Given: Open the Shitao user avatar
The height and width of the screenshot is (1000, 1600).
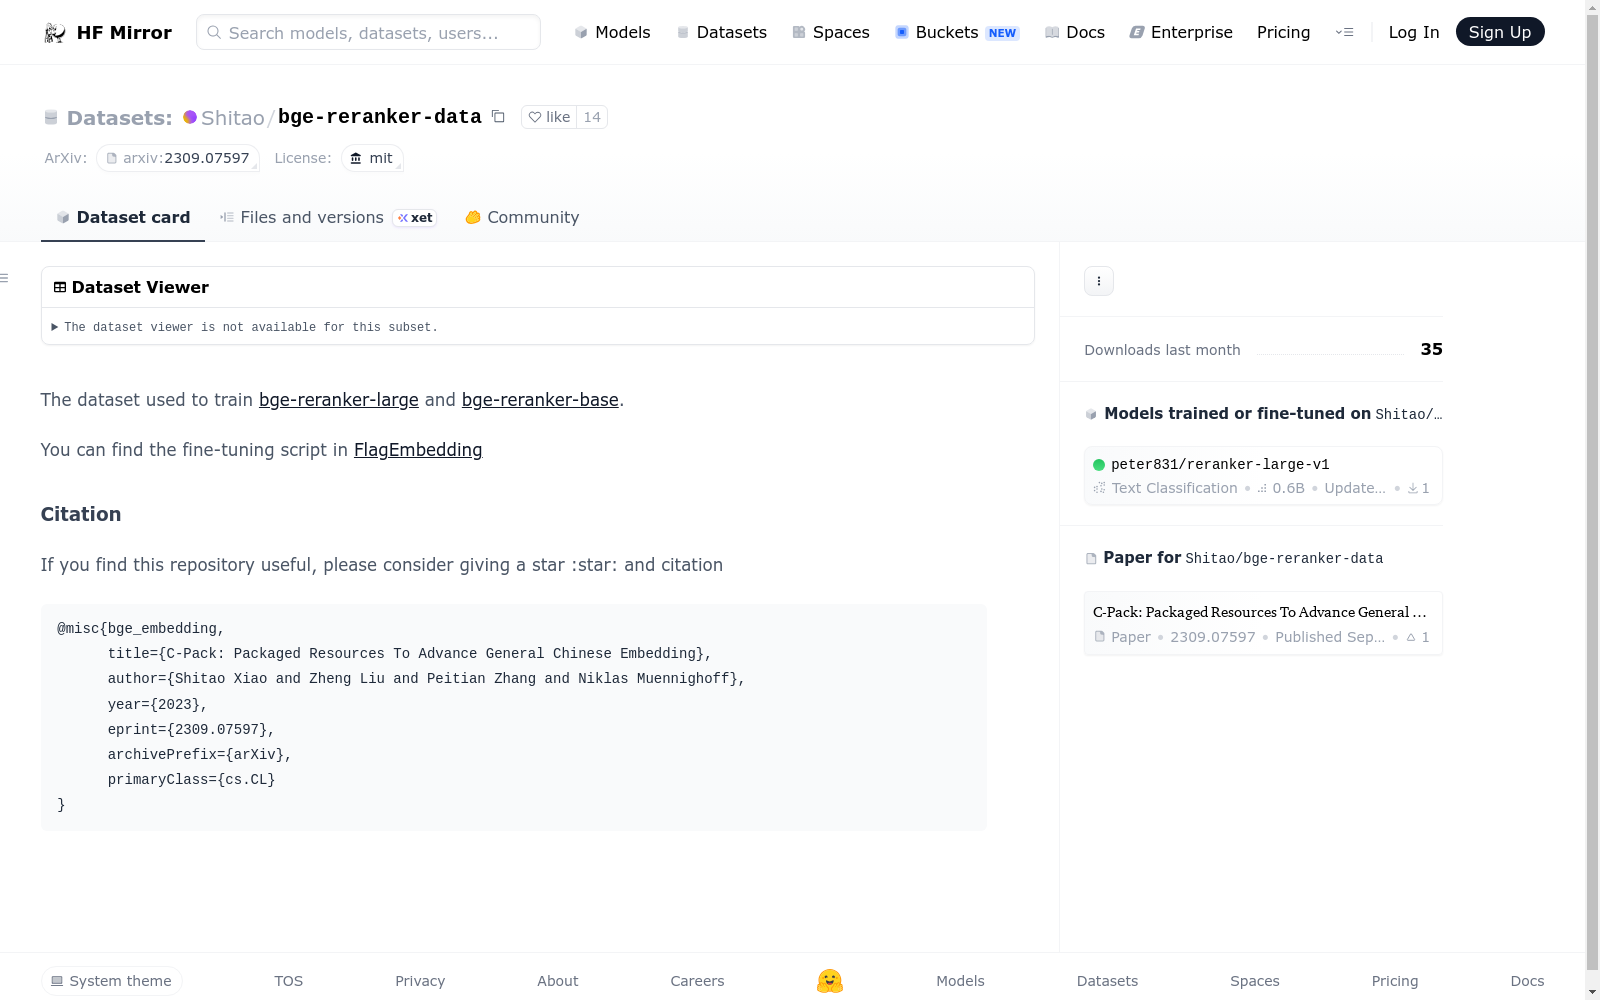Looking at the screenshot, I should click(190, 117).
